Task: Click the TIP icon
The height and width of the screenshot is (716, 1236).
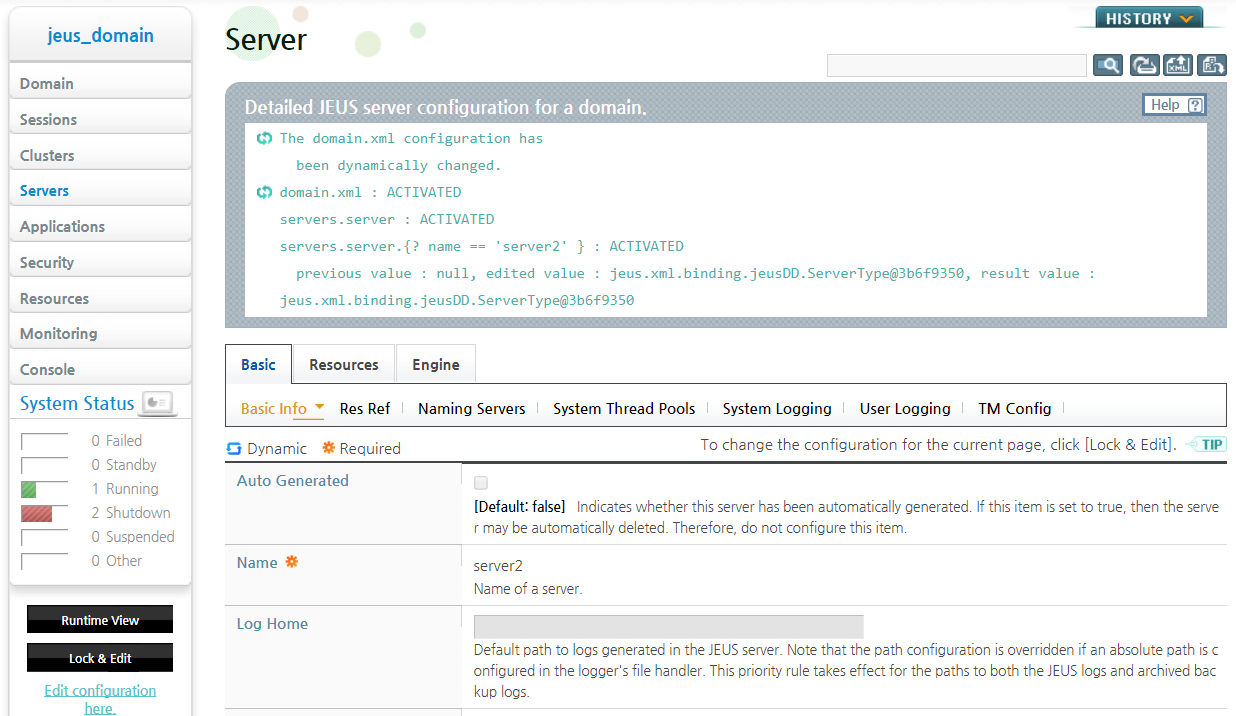Action: (x=1207, y=445)
